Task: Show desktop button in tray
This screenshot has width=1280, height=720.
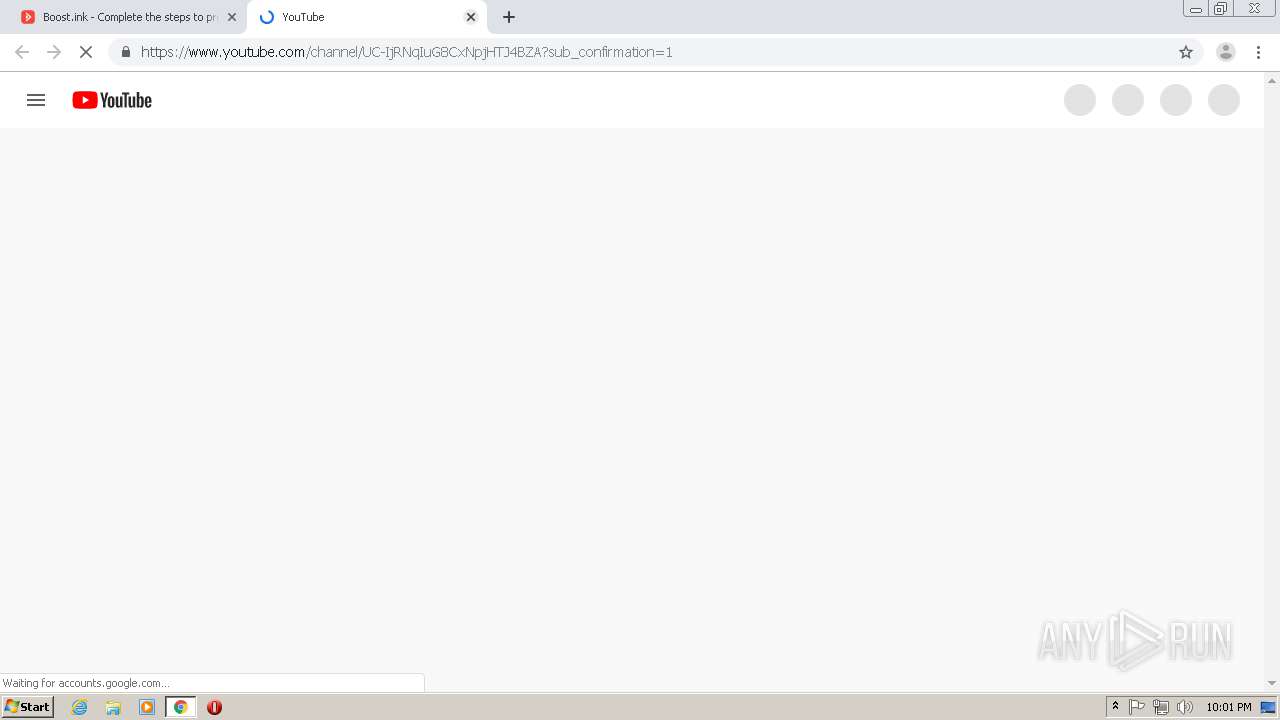Action: click(1268, 707)
